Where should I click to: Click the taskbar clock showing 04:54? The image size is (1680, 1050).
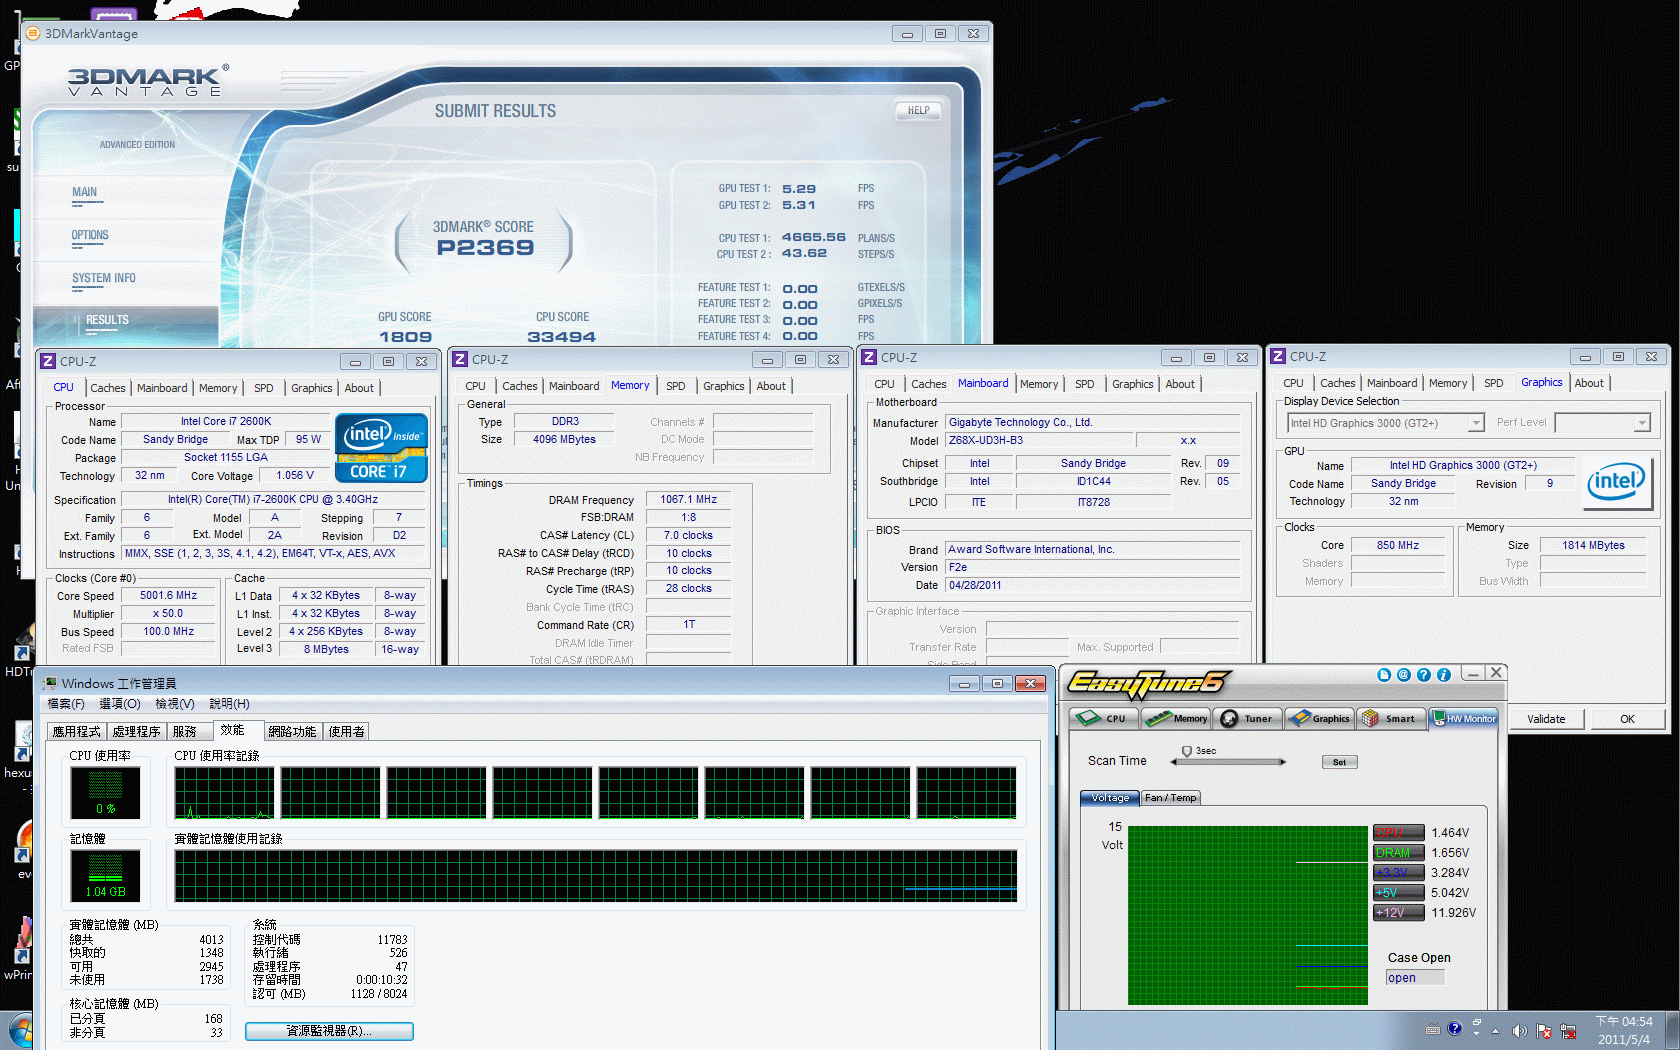pos(1624,1030)
